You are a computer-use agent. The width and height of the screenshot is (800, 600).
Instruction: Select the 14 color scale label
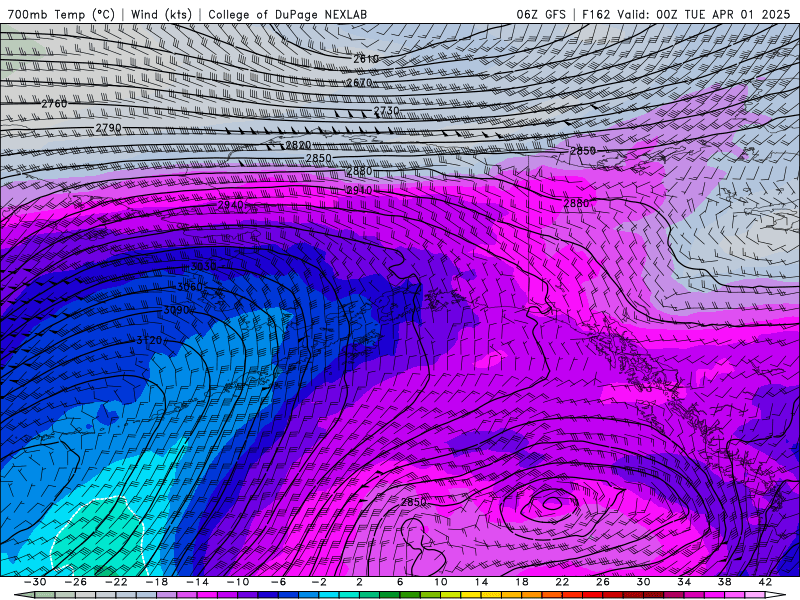(481, 582)
